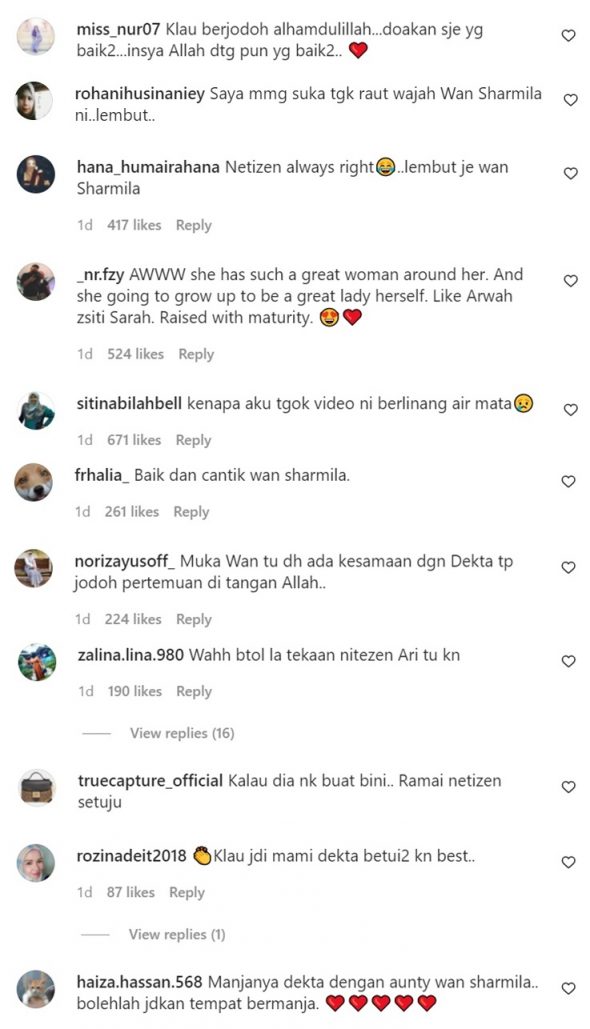Image resolution: width=590 pixels, height=1029 pixels.
Task: Reply to the _nr.fzy comment
Action: pos(196,354)
